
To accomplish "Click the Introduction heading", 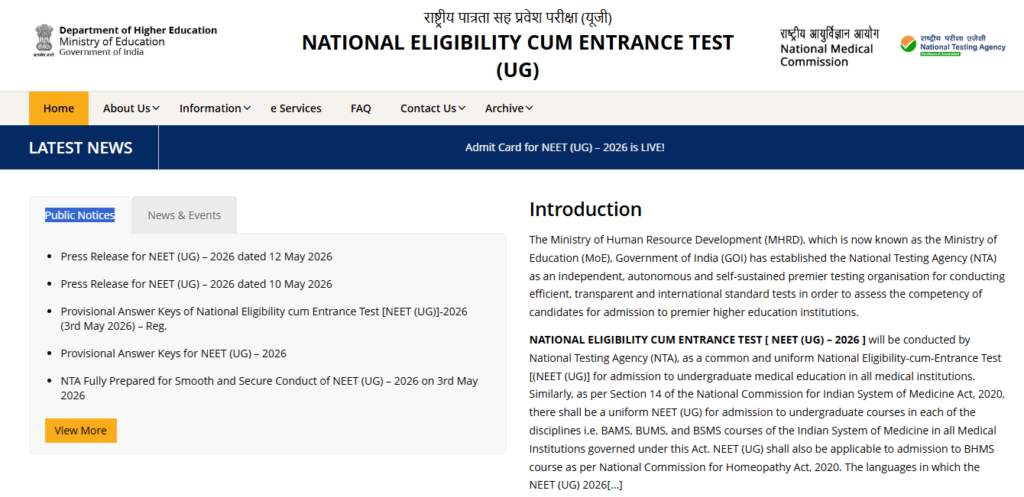I will tap(585, 210).
